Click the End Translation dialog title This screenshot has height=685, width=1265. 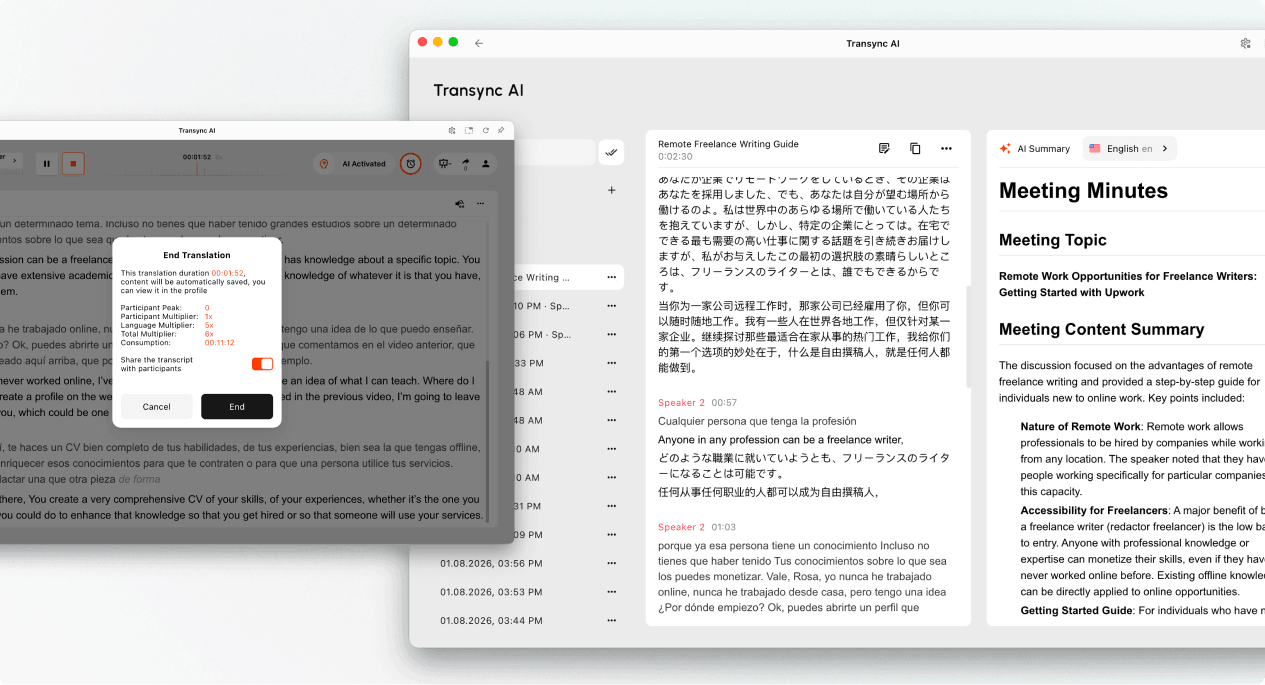tap(197, 255)
